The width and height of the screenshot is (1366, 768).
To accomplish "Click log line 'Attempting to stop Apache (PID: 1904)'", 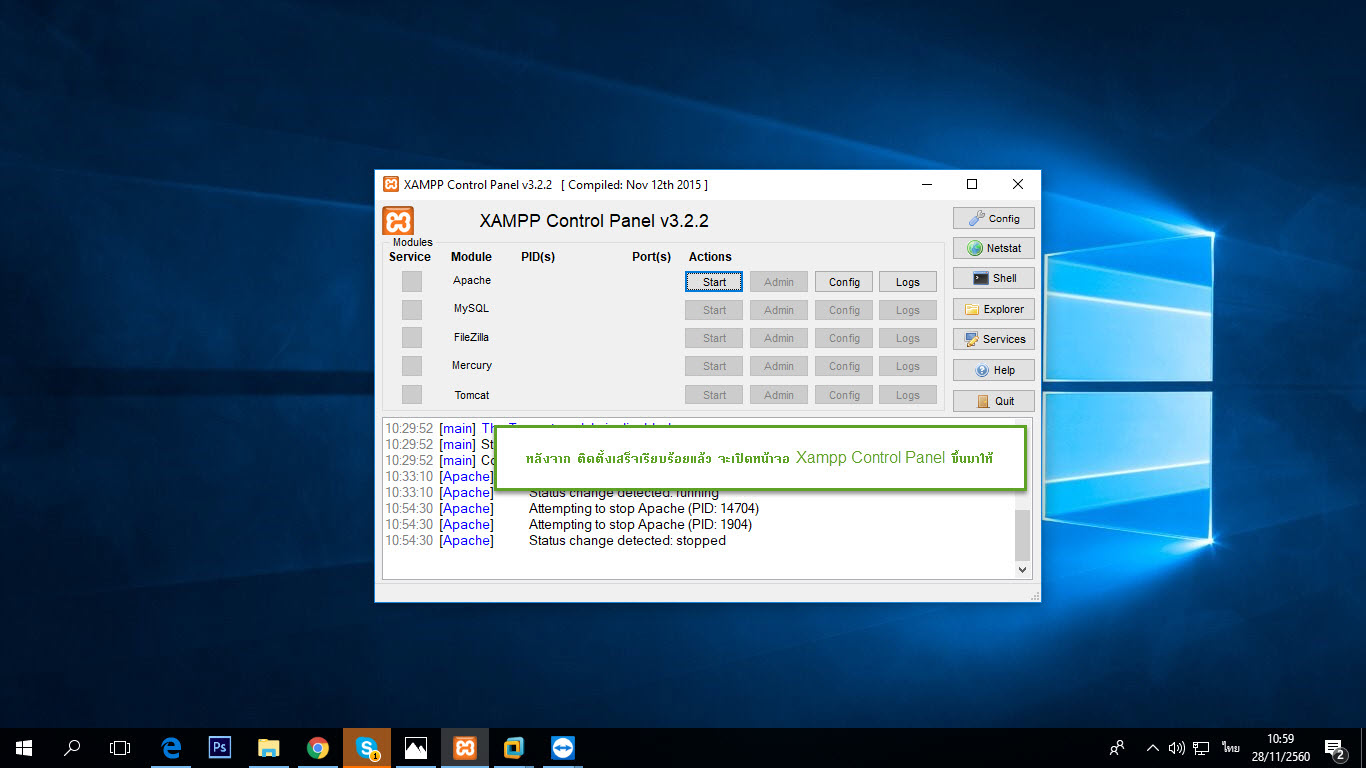I will point(640,525).
